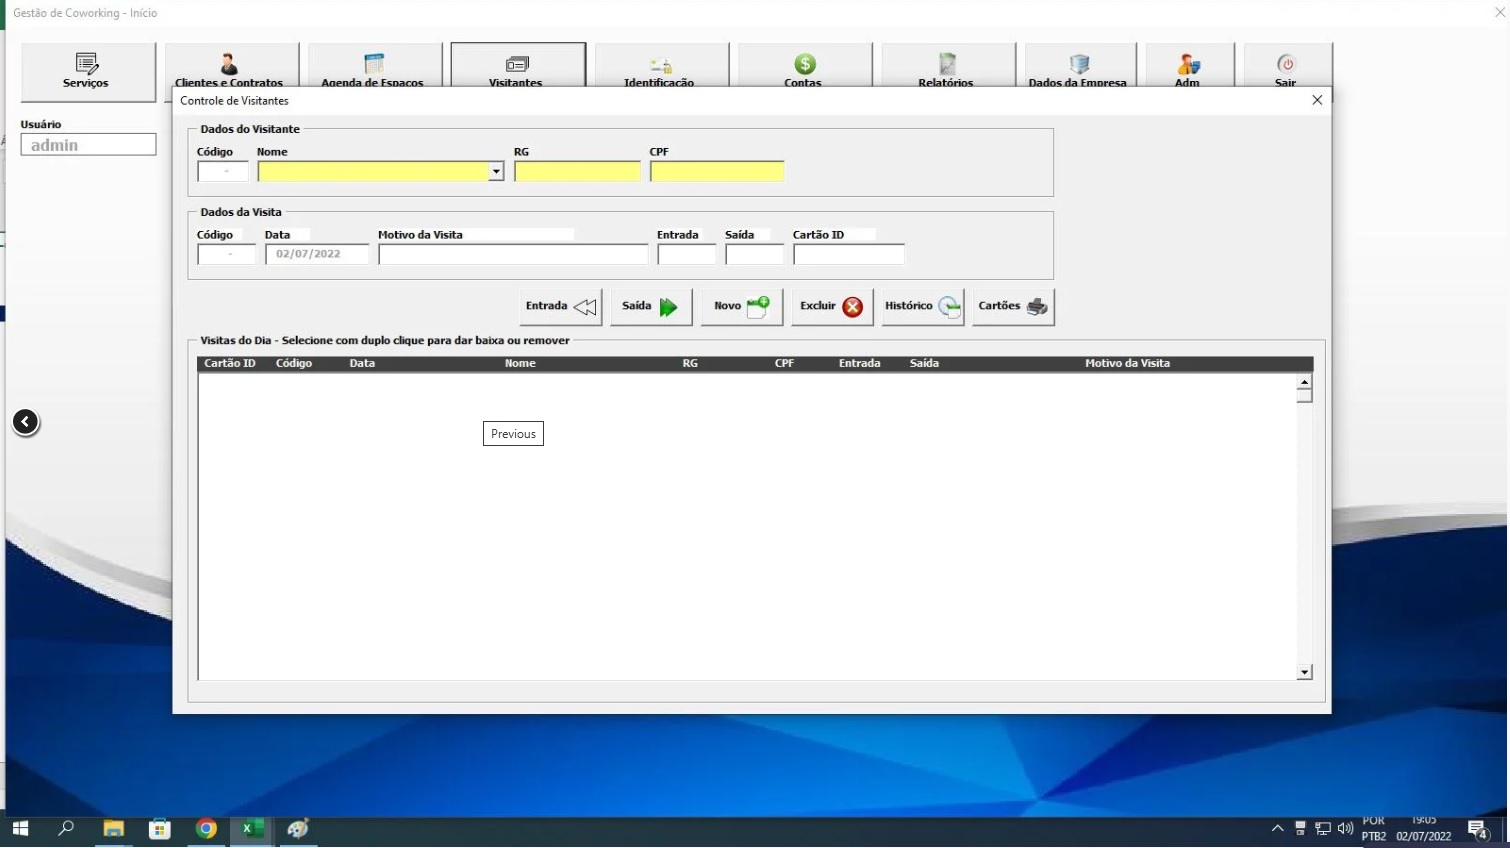Click into the Motivo da Visita field

point(513,255)
